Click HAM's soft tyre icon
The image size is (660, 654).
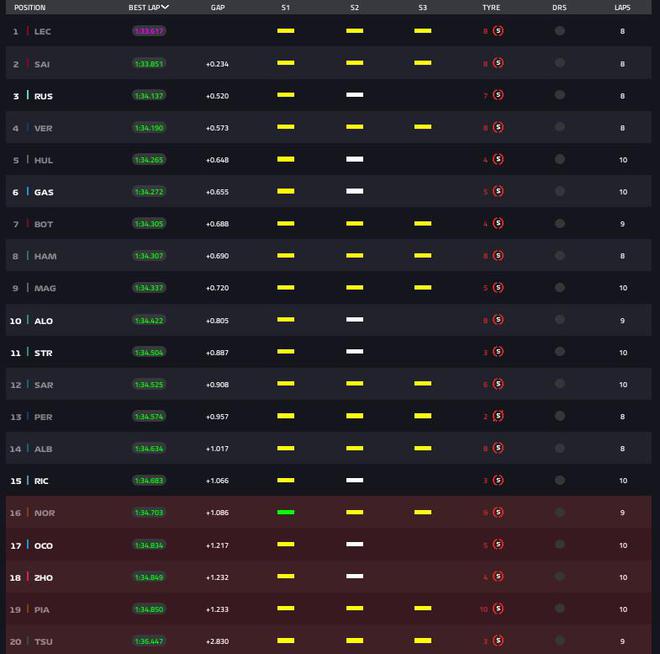tap(498, 256)
